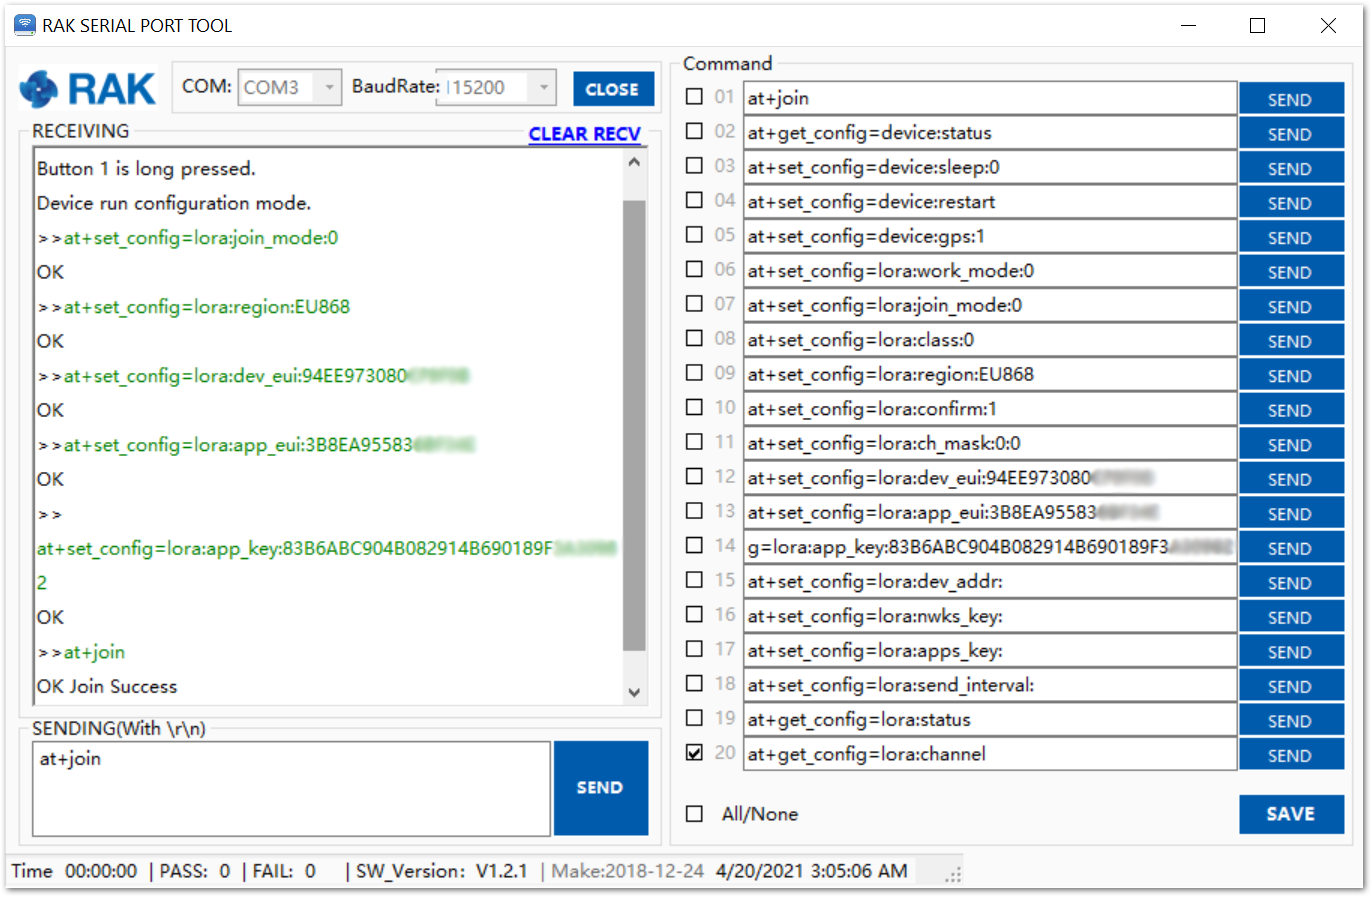Viewport: 1372px width, 897px height.
Task: Minimize the RAK Serial Port Tool window
Action: coord(1188,26)
